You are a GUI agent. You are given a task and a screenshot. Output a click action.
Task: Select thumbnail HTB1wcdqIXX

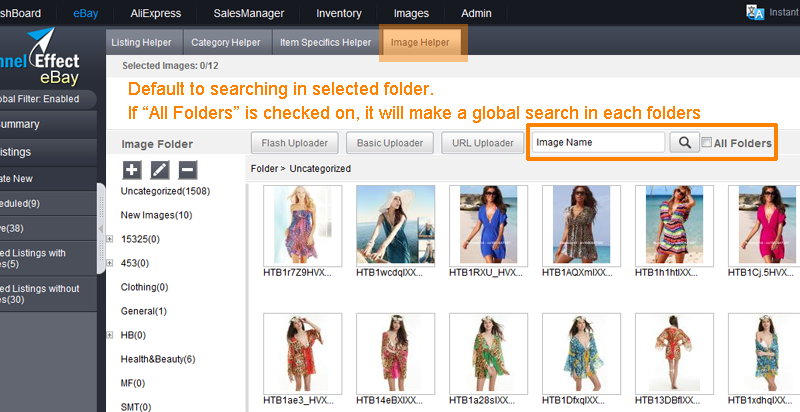(x=395, y=225)
